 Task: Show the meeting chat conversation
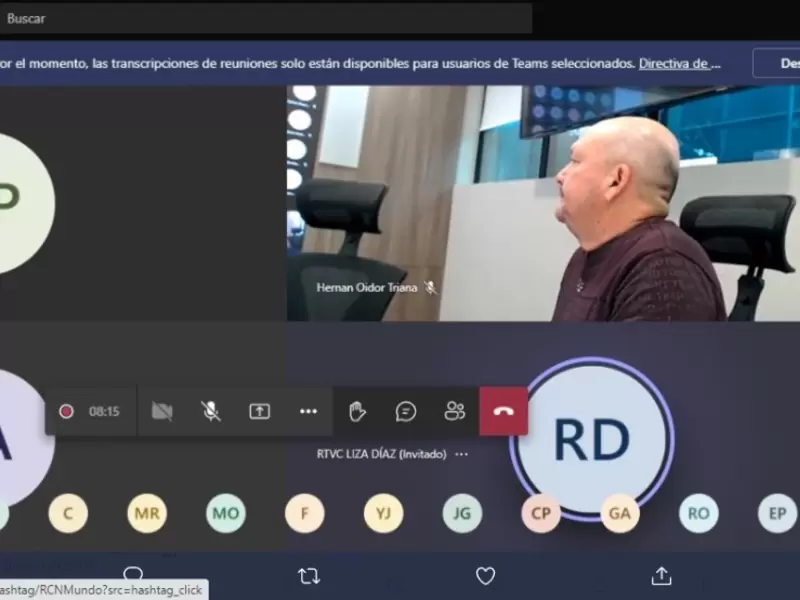[x=406, y=411]
